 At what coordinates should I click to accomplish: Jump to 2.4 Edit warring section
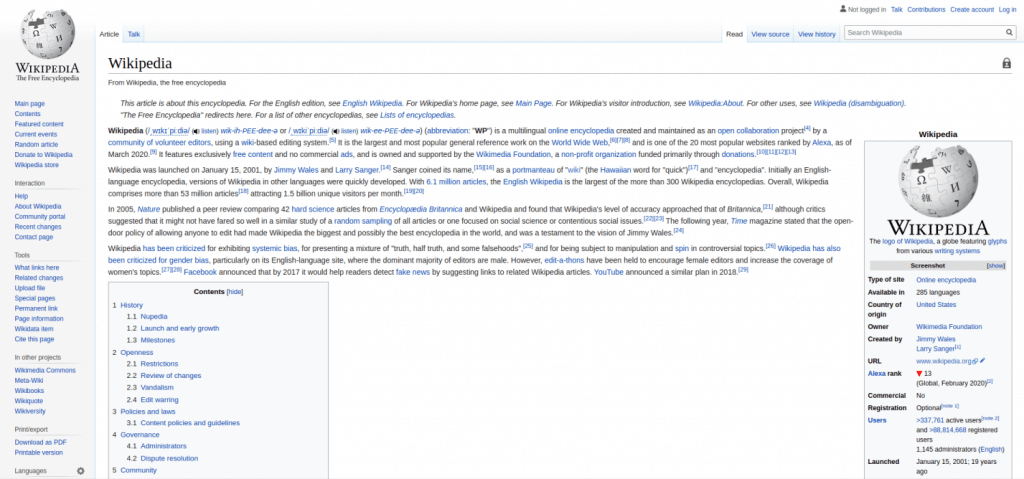pos(159,399)
